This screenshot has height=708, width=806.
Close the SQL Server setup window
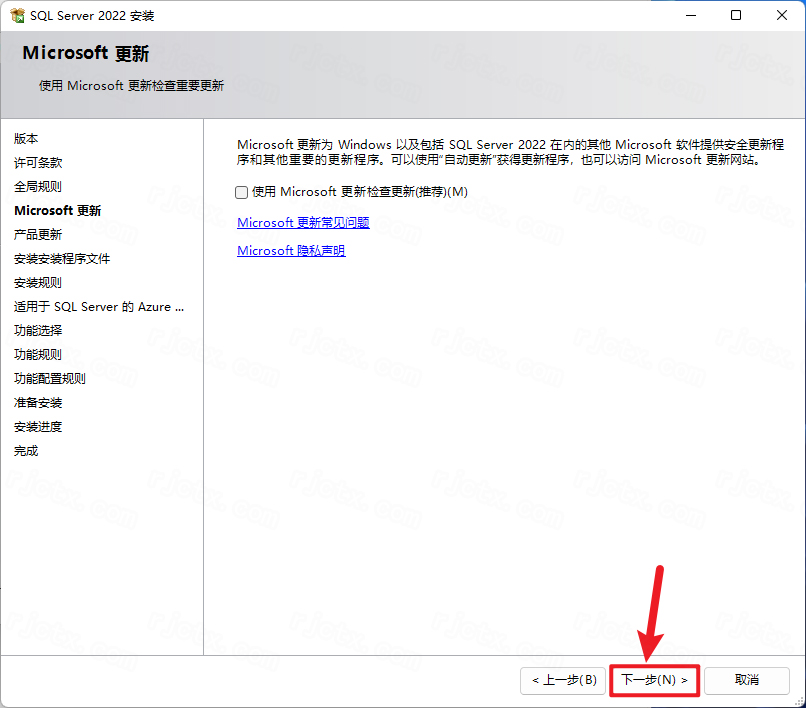(x=782, y=15)
